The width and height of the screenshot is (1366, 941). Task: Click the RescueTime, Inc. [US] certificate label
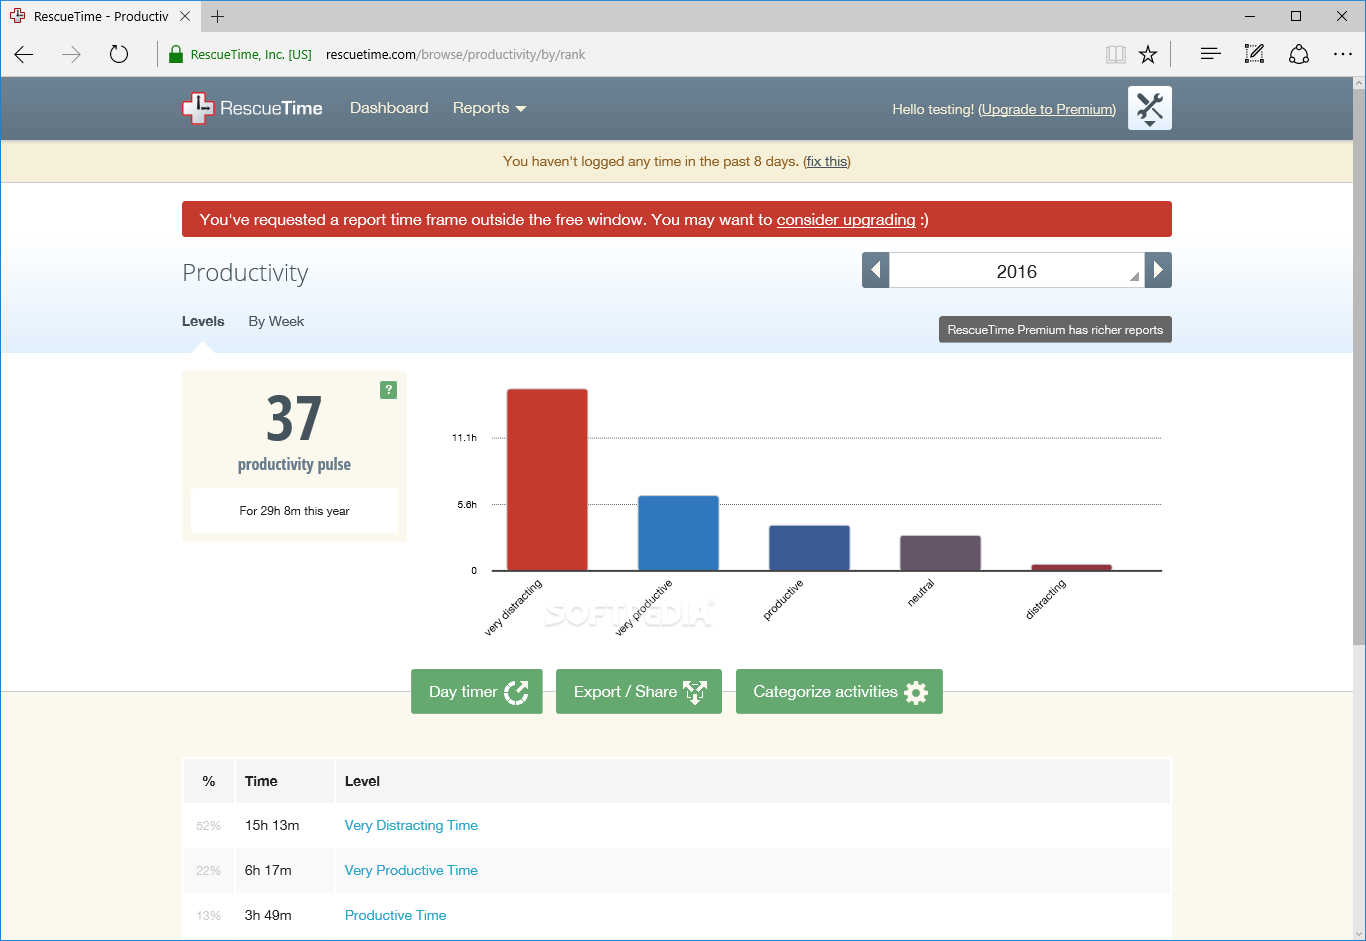(251, 54)
